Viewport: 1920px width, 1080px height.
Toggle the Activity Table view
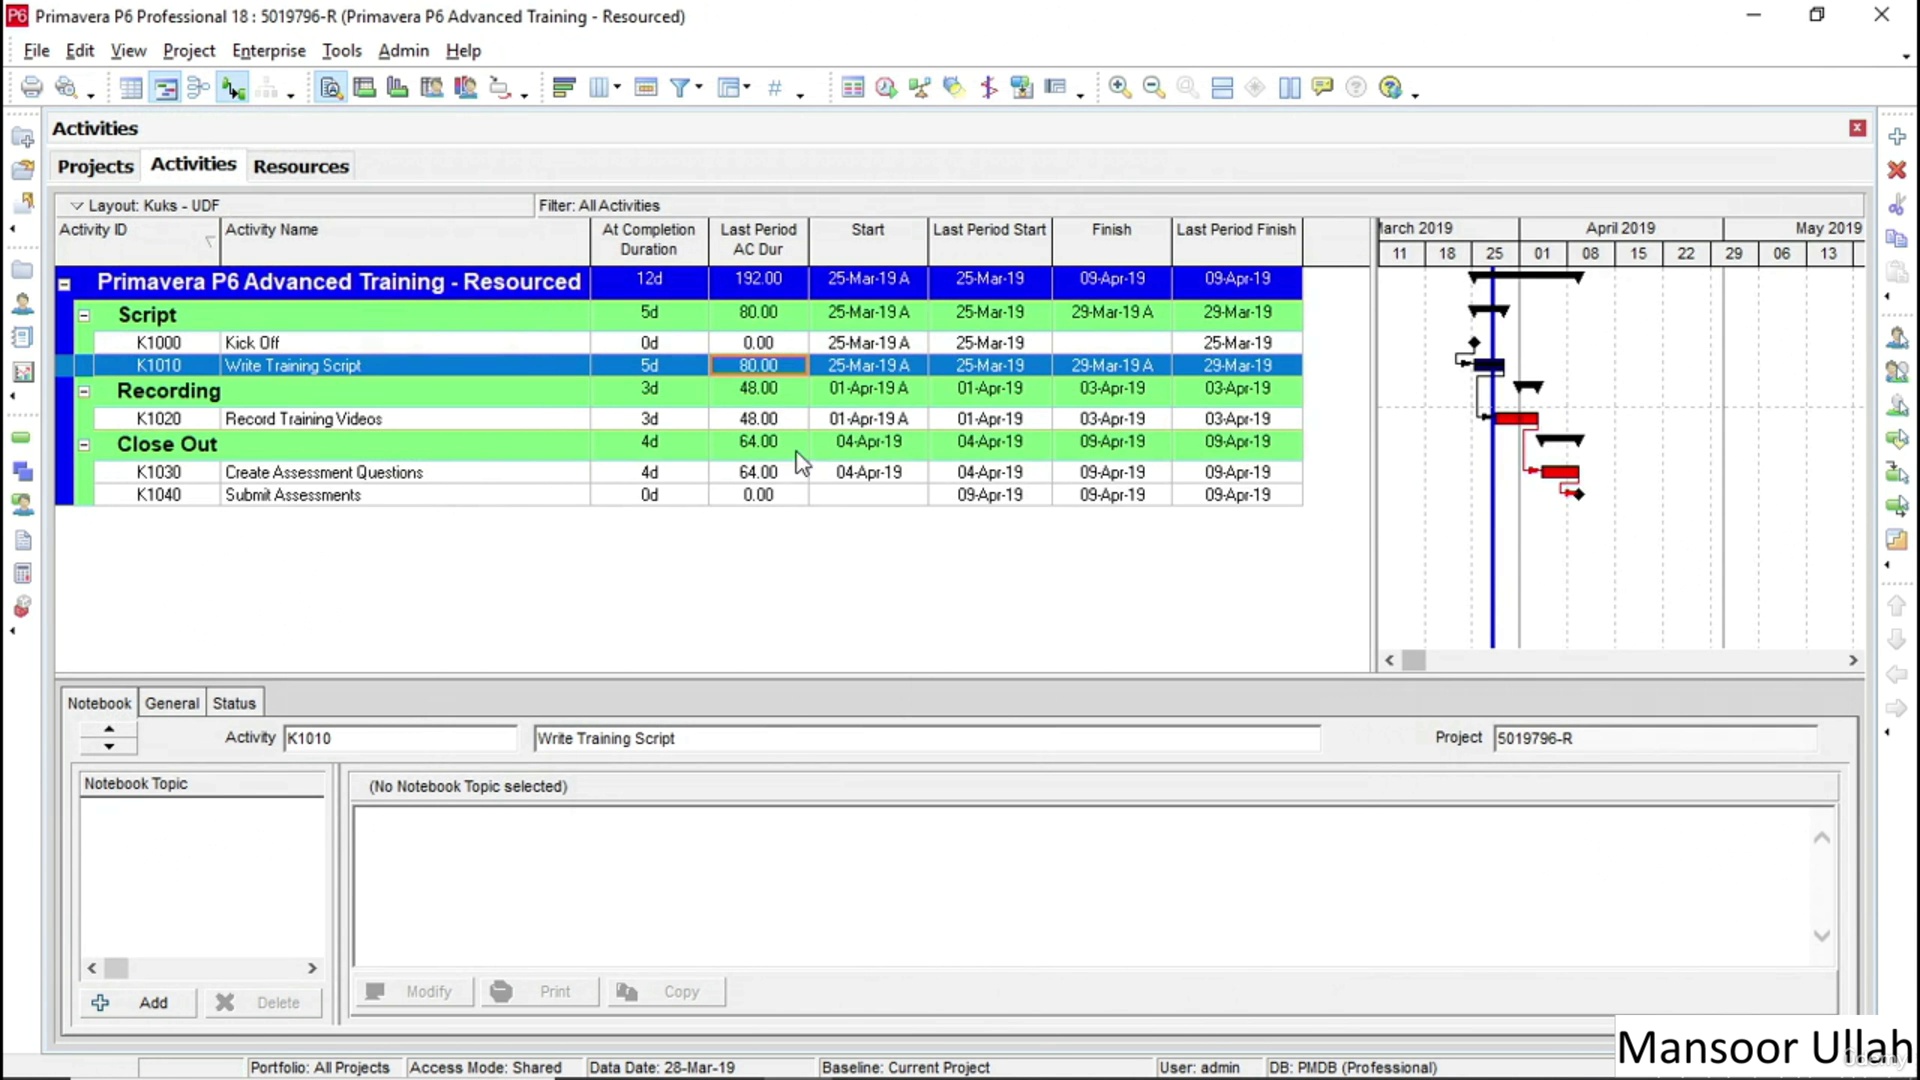[x=131, y=88]
